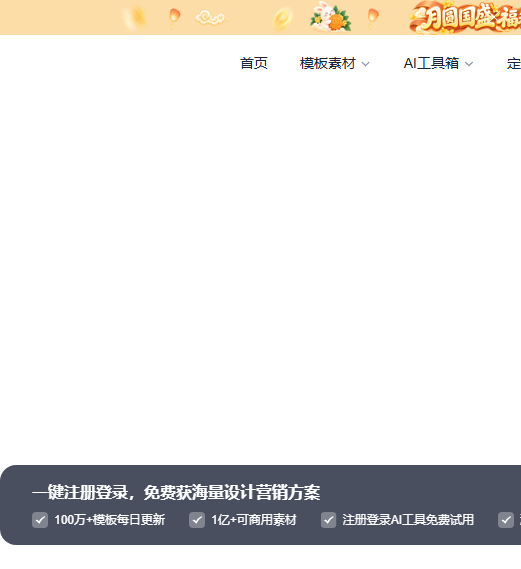Open the 模板素材 menu

(328, 64)
